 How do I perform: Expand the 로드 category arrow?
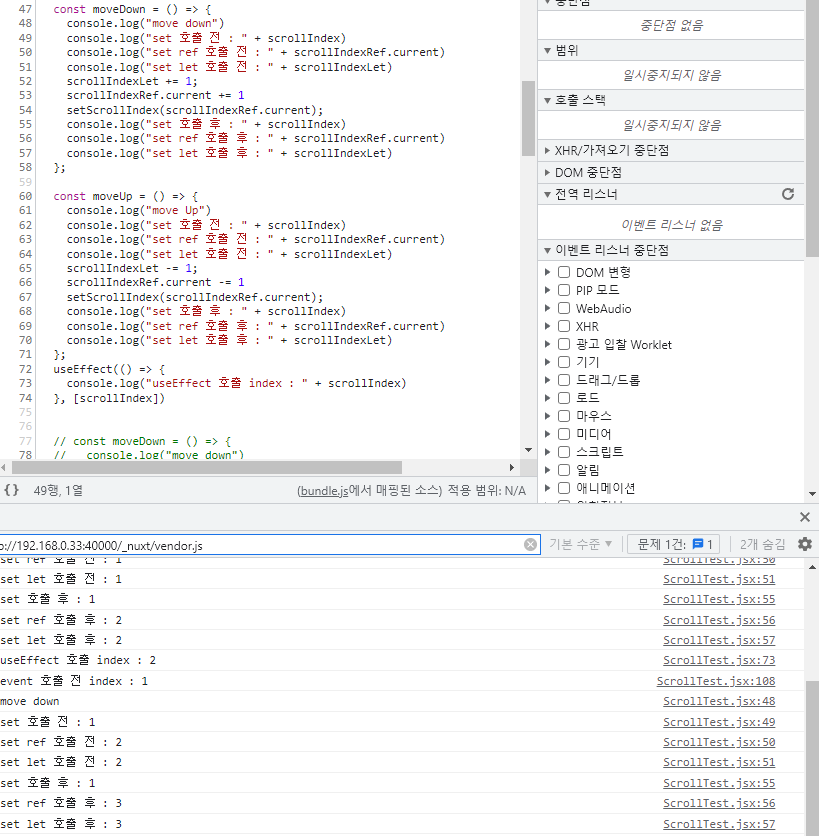pyautogui.click(x=547, y=398)
